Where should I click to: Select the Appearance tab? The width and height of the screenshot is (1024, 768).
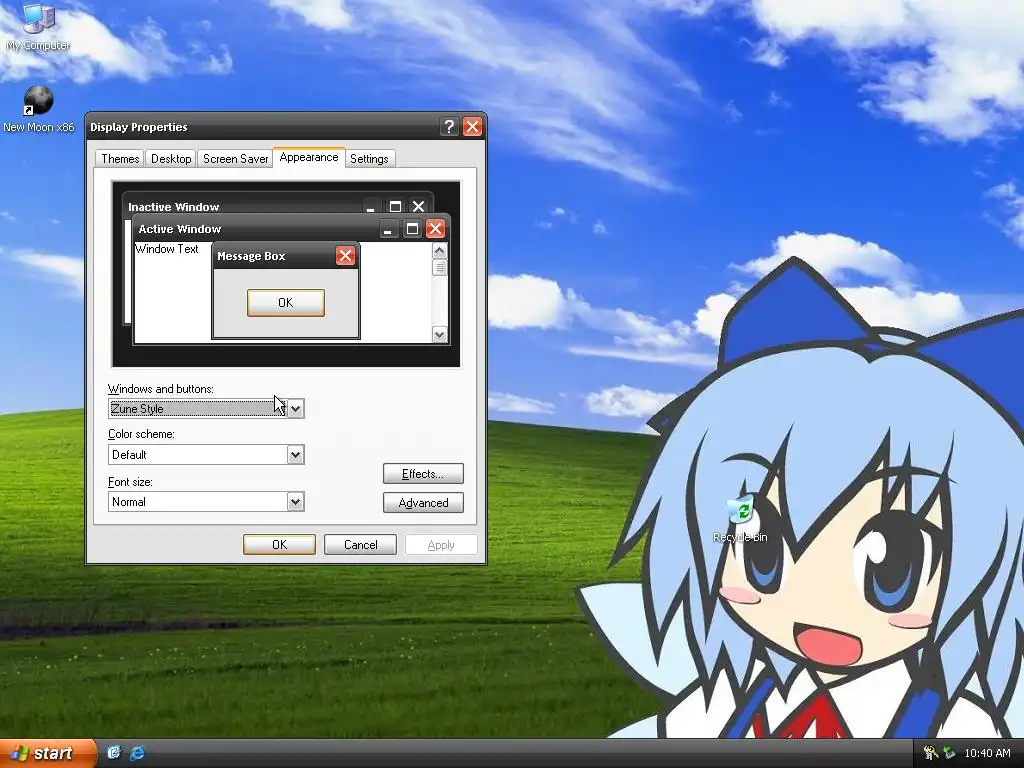pos(309,157)
